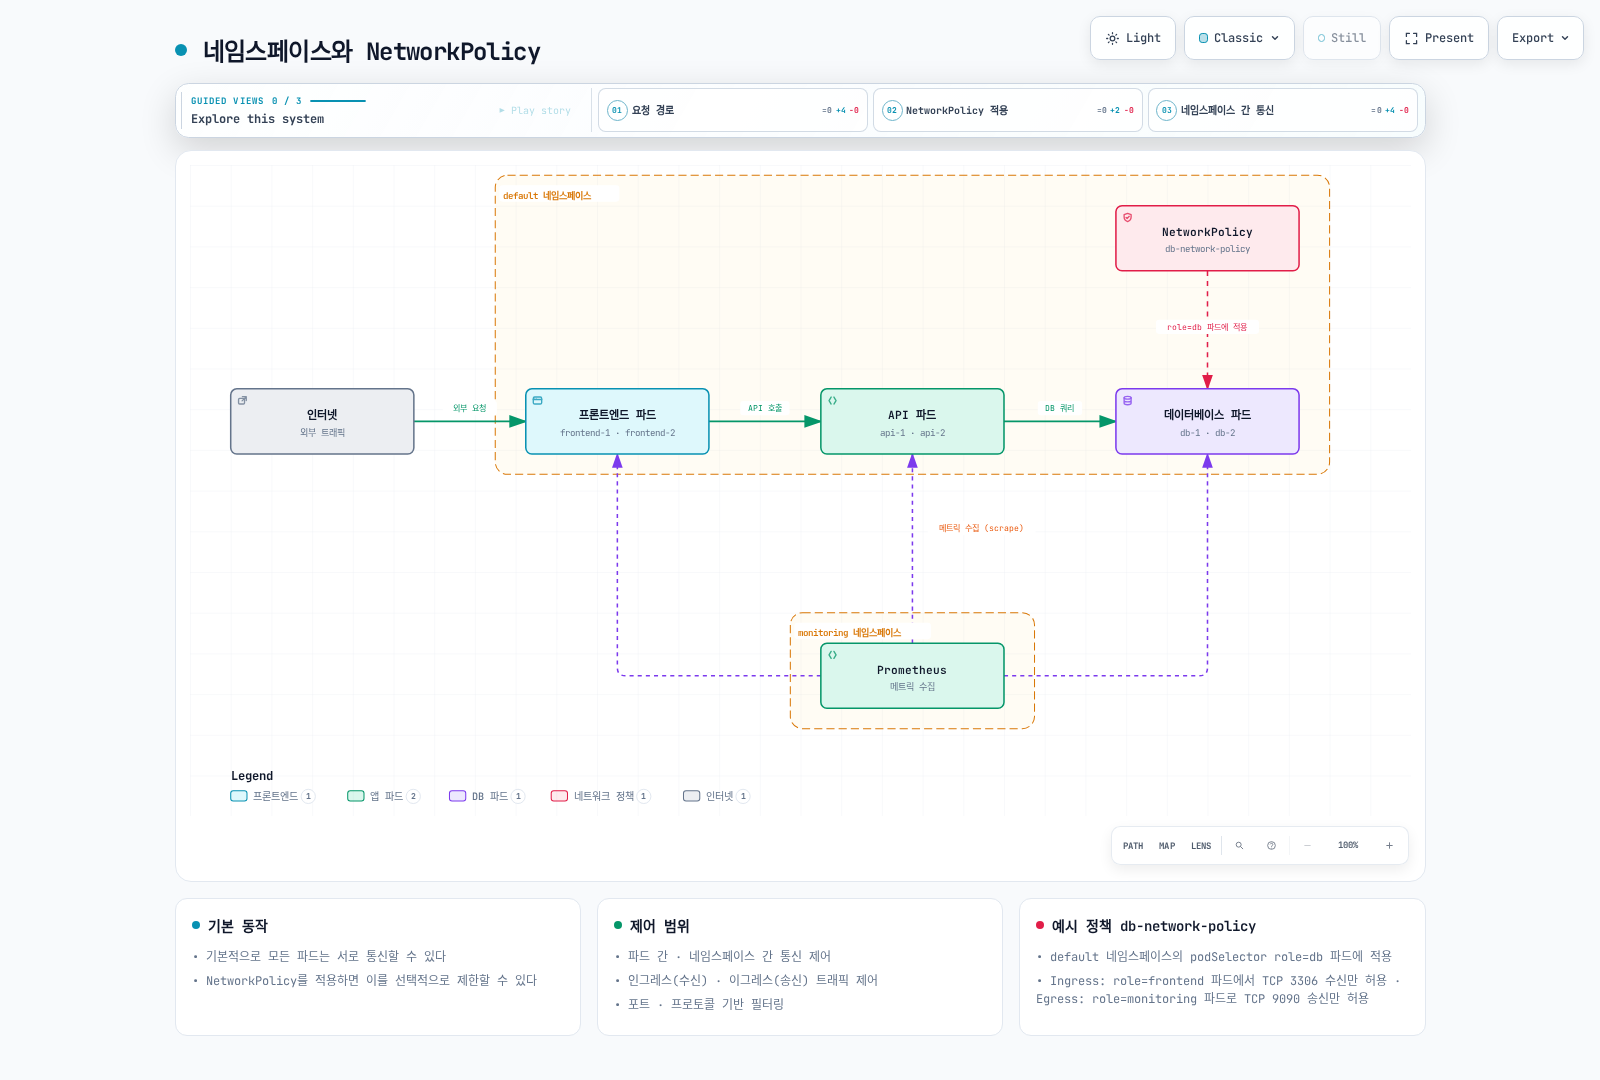Screen dimensions: 1600x1080
Task: Click the page title 네임스페이스와 NetworkPolicy
Action: pos(371,51)
